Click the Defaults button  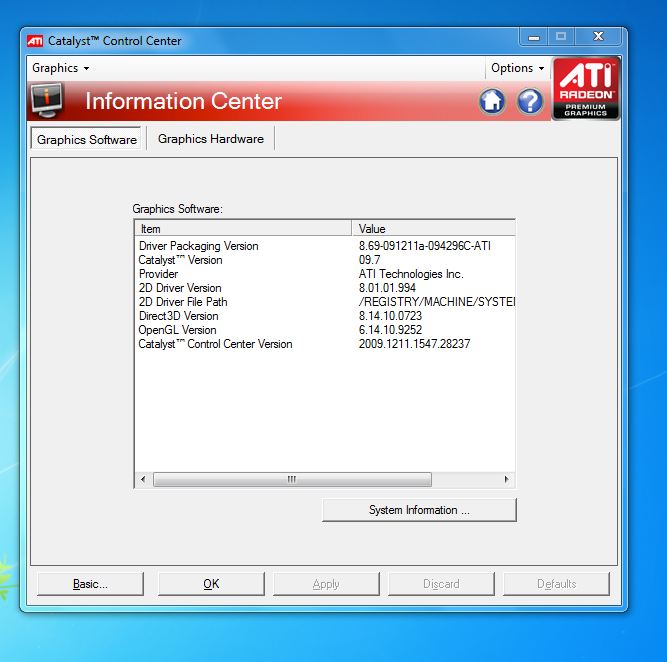pyautogui.click(x=556, y=584)
